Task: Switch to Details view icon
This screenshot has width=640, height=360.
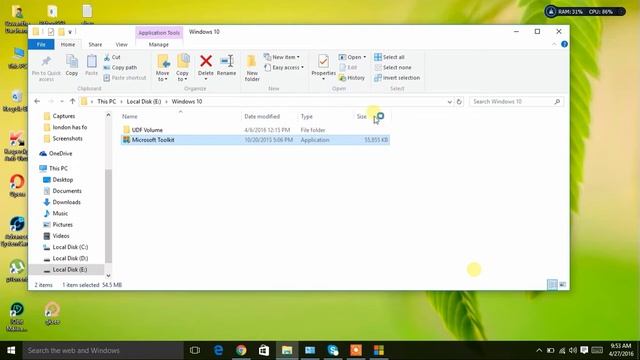Action: coord(552,284)
